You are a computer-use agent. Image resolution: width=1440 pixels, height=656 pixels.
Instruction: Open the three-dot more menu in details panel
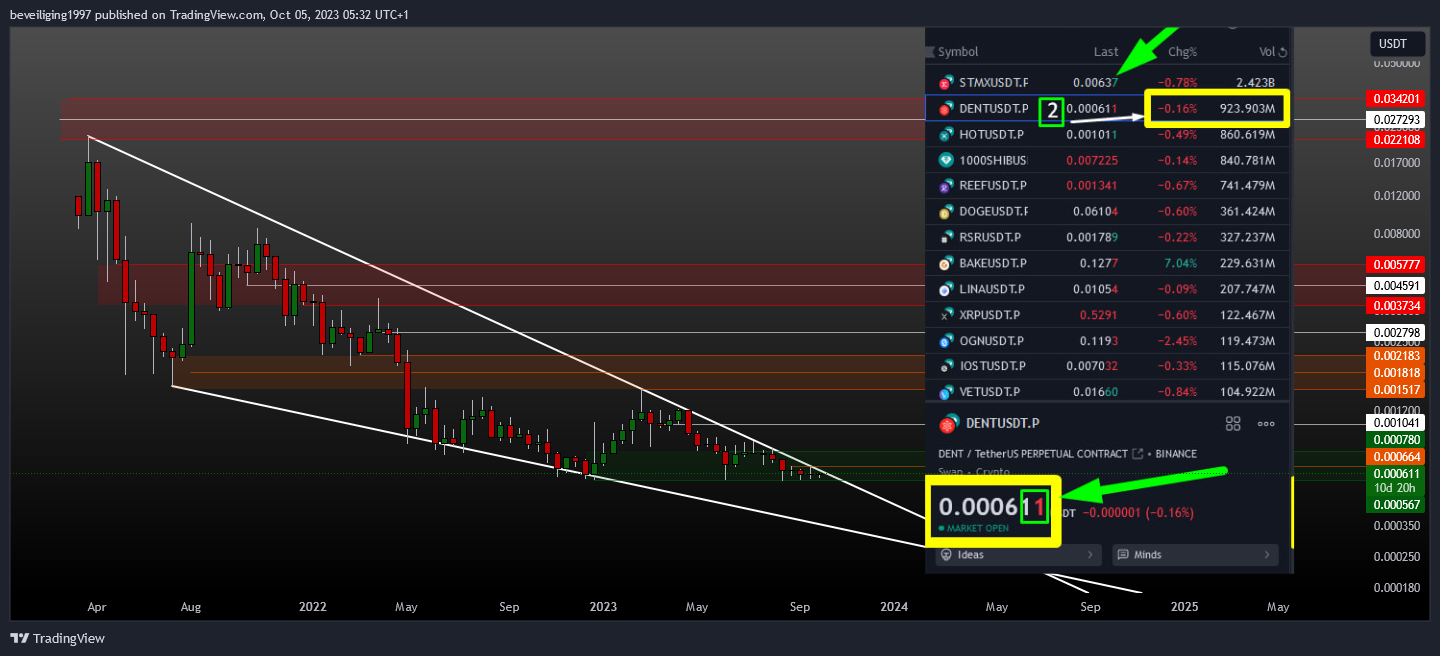tap(1266, 424)
